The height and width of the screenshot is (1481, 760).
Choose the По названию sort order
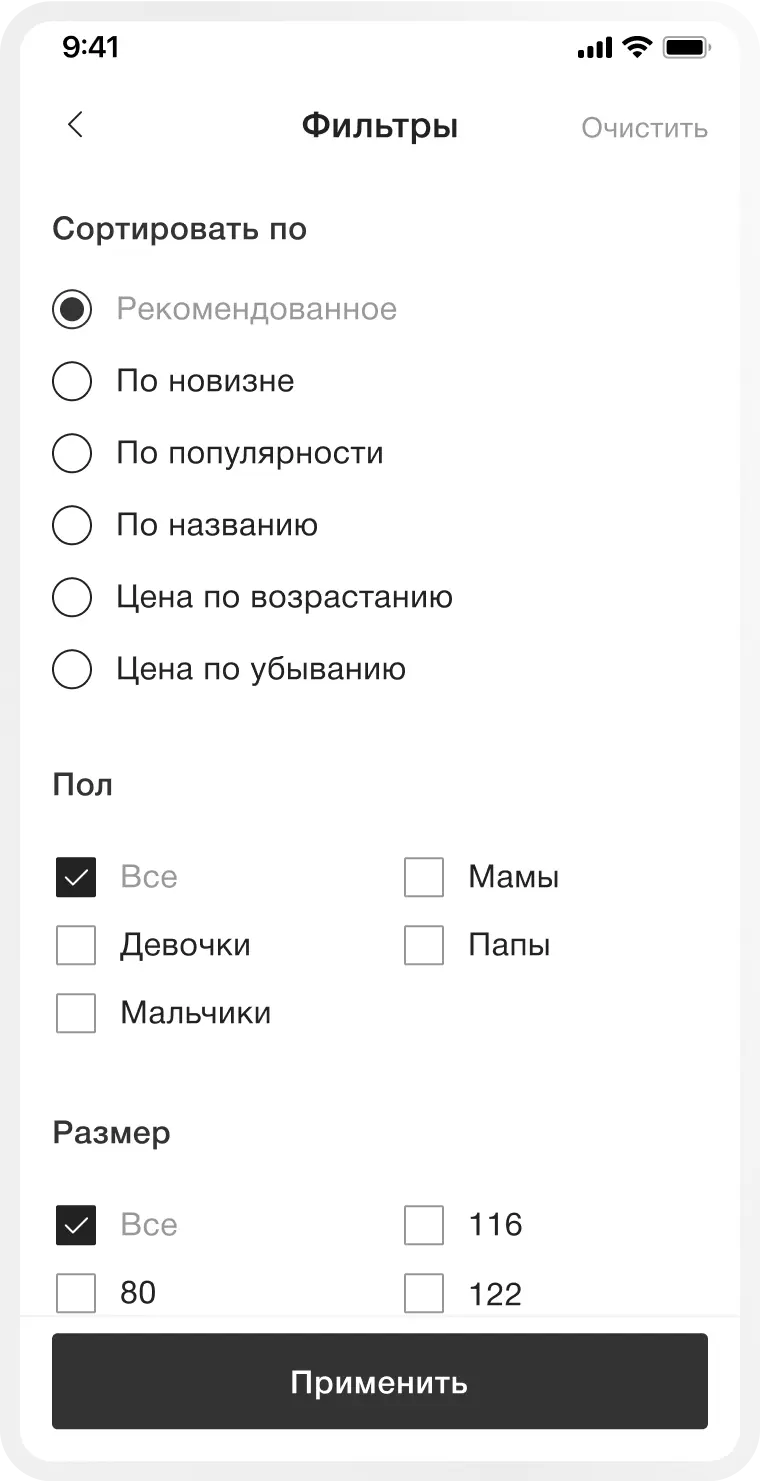coord(72,525)
